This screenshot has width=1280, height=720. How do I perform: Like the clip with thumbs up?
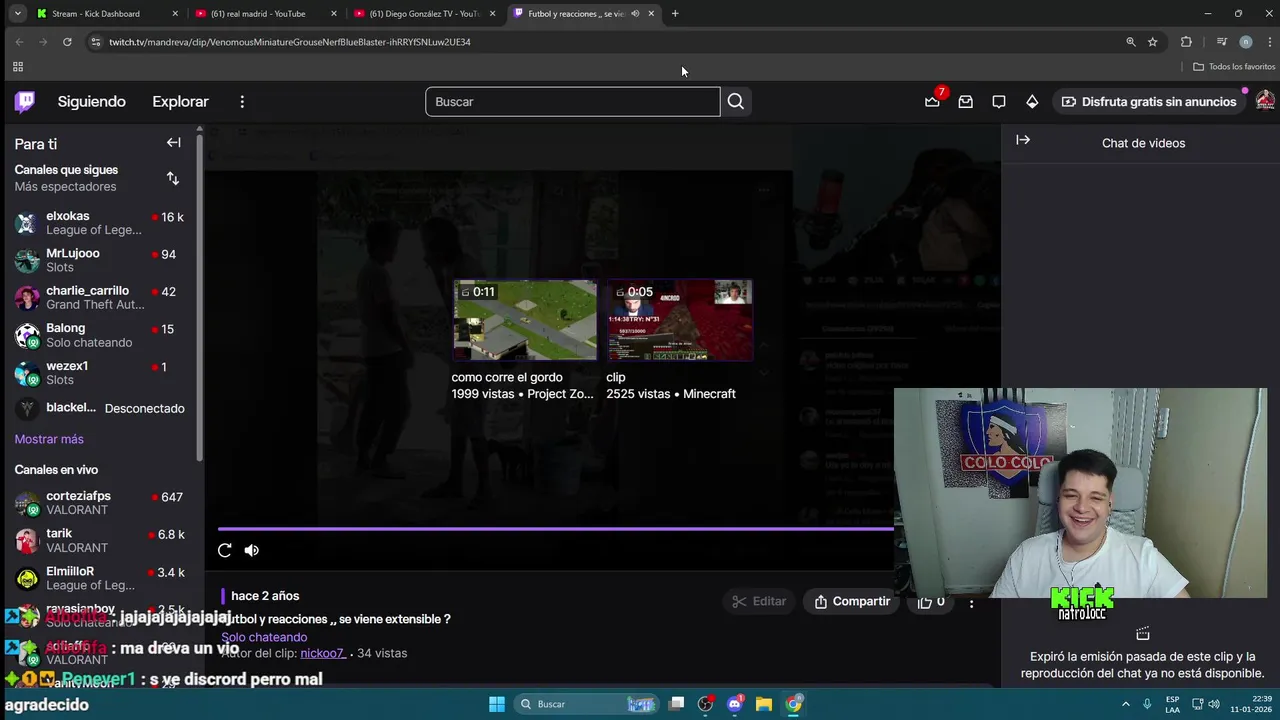pos(931,601)
